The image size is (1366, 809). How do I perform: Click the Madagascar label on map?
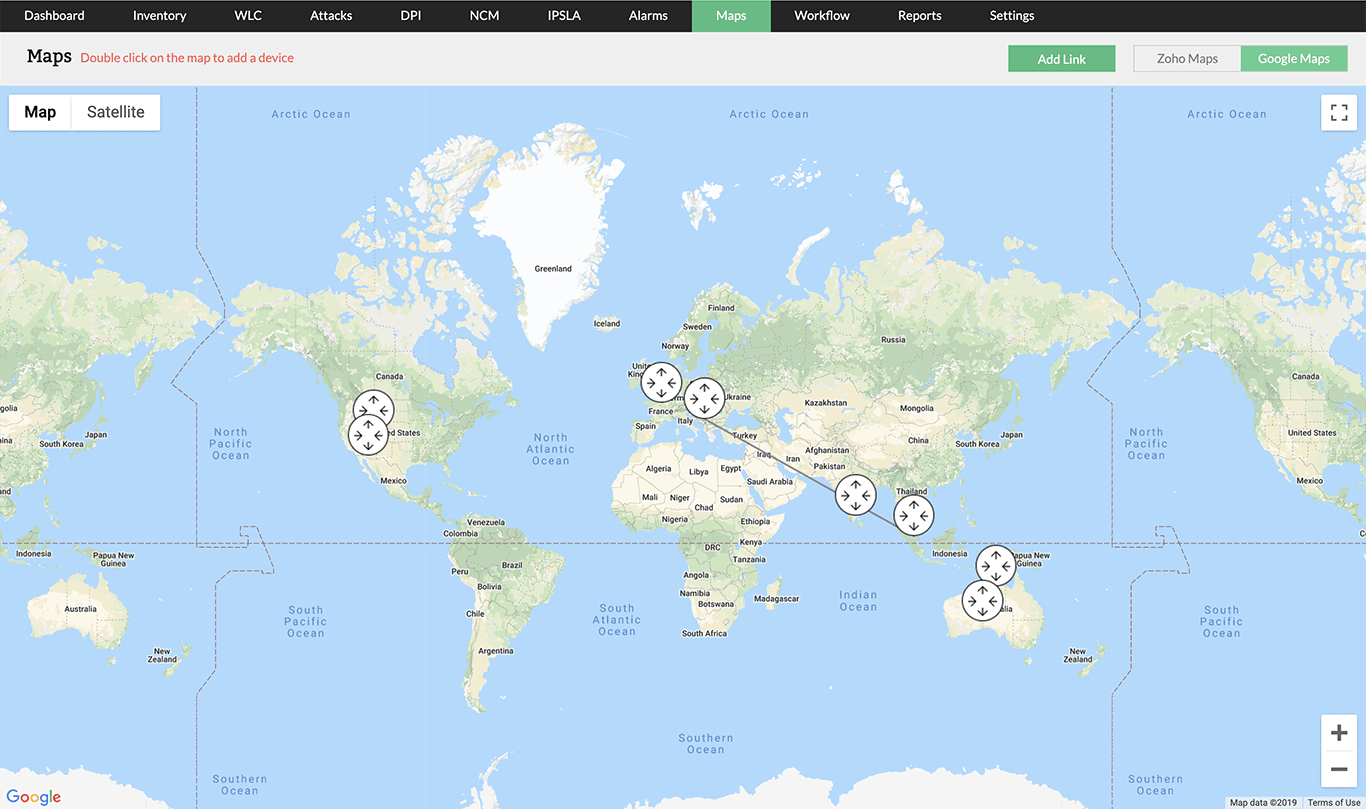point(777,599)
